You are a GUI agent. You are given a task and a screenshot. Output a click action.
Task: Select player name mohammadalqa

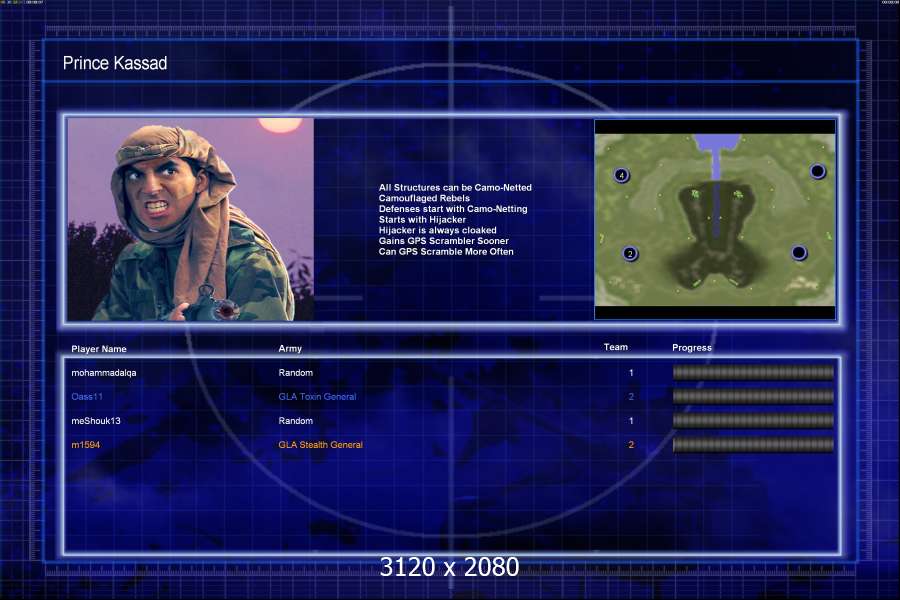point(104,373)
